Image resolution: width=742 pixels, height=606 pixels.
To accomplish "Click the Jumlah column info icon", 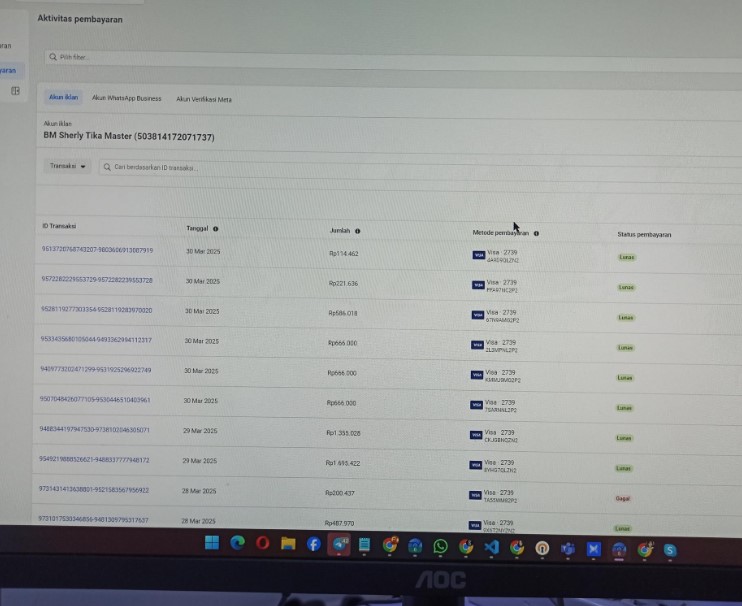I will pos(357,231).
